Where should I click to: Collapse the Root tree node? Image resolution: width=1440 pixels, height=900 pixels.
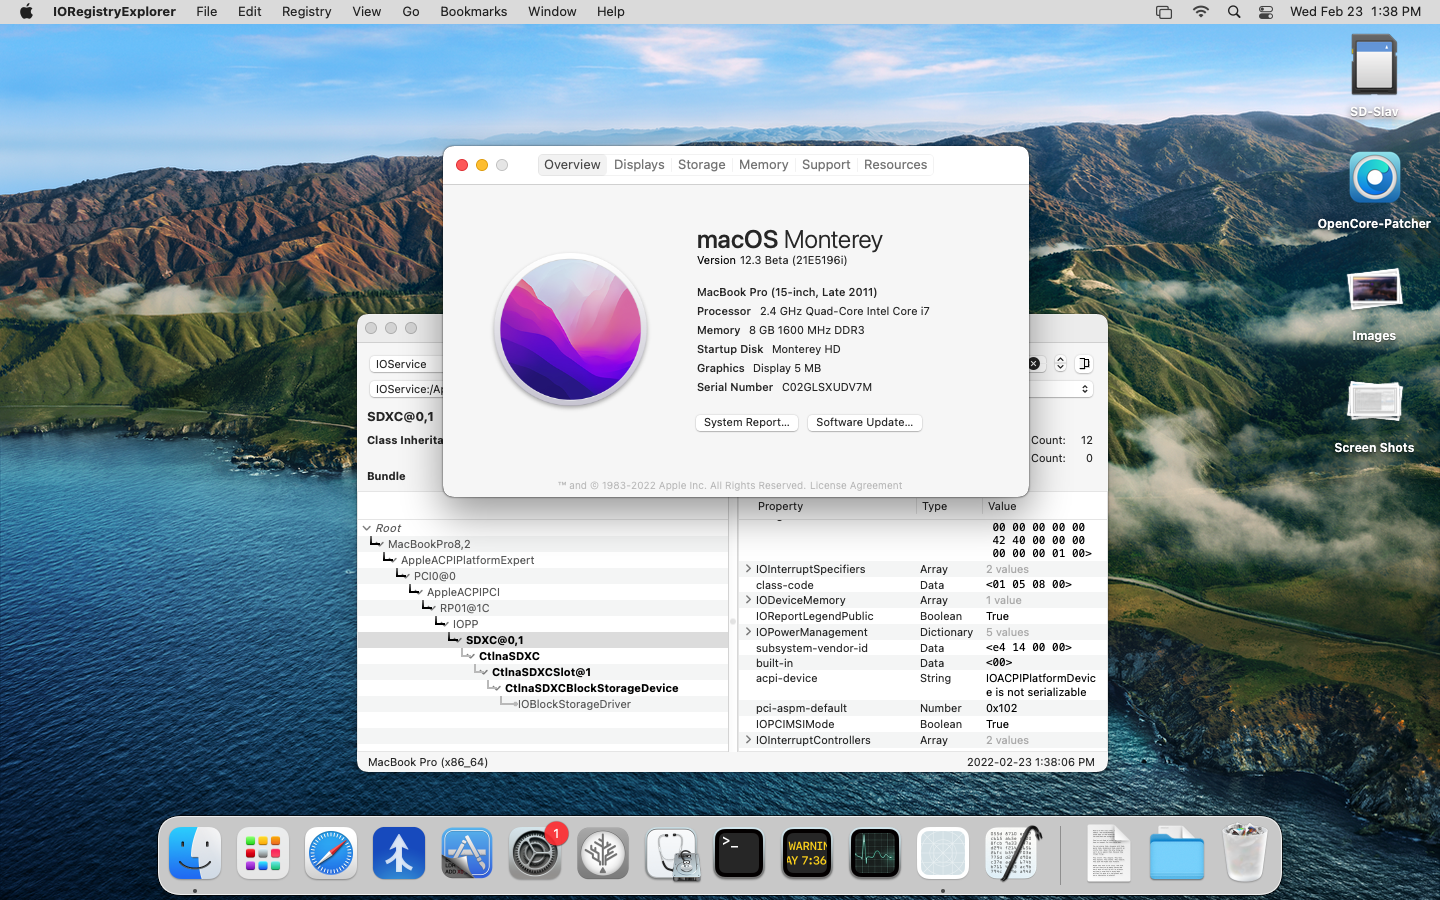367,528
